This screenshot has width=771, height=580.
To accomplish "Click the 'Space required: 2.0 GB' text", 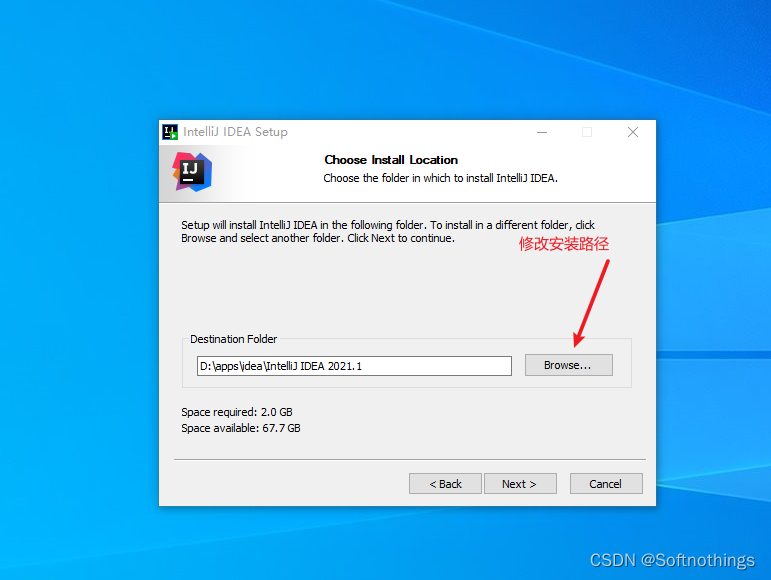I will click(237, 412).
